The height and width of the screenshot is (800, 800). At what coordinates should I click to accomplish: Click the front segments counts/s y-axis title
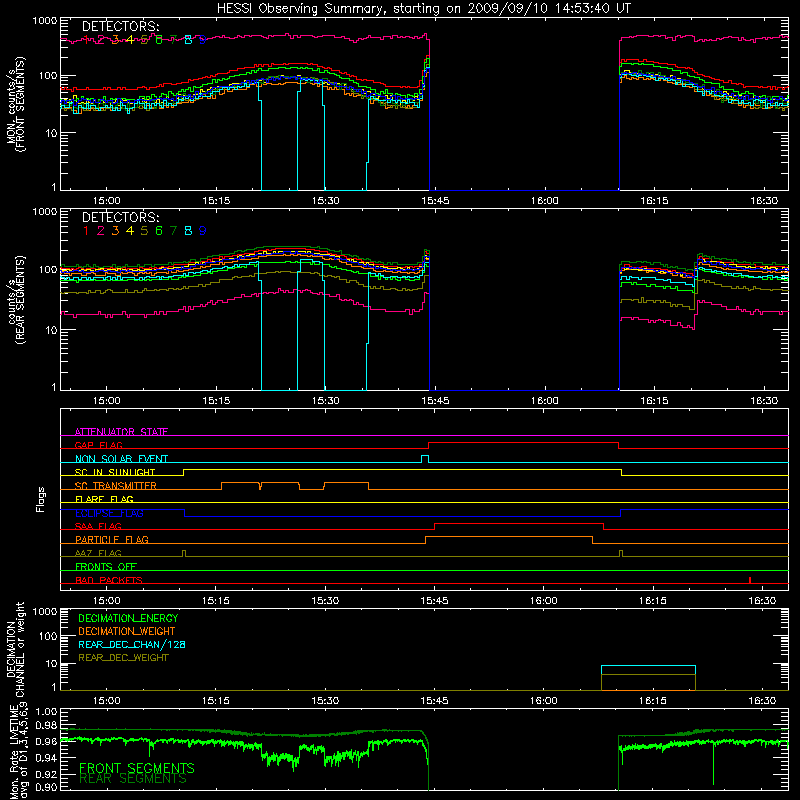(x=15, y=104)
